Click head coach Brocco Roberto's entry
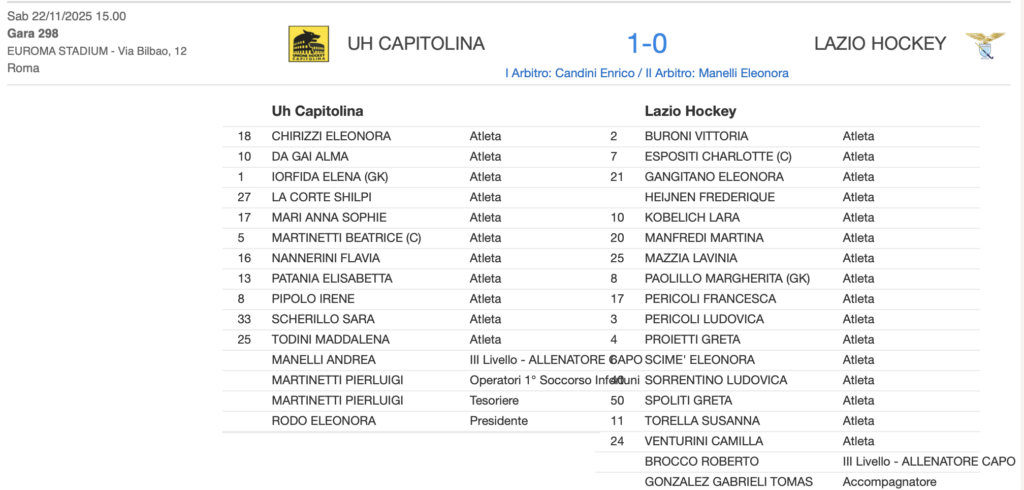This screenshot has height=490, width=1024. point(701,462)
